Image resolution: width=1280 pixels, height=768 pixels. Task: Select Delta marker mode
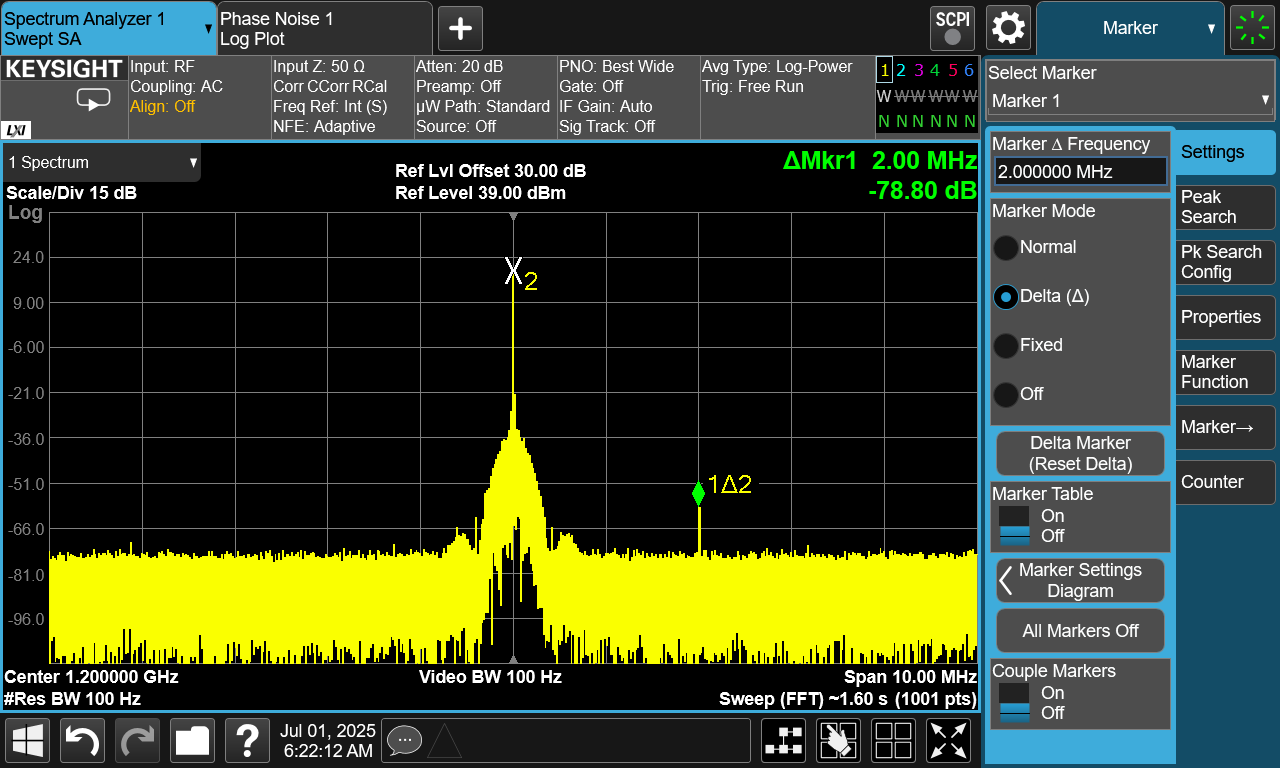[x=1005, y=296]
